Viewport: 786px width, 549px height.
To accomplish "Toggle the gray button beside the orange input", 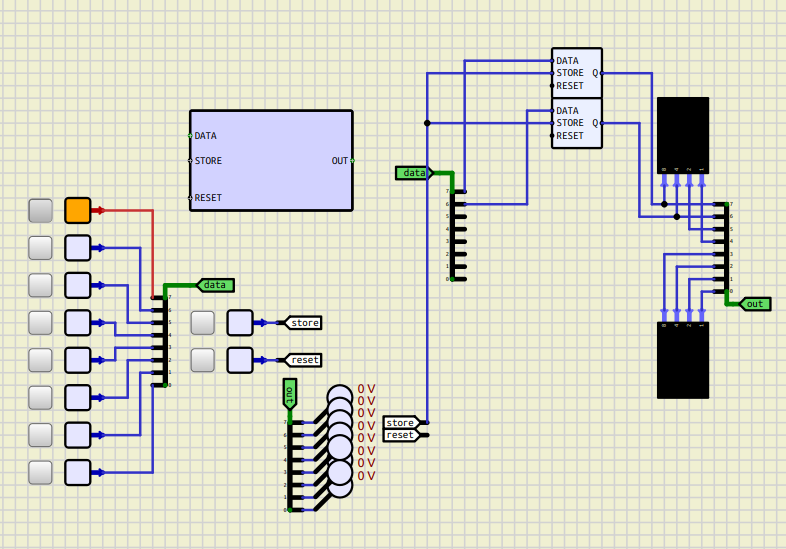I will pyautogui.click(x=40, y=210).
